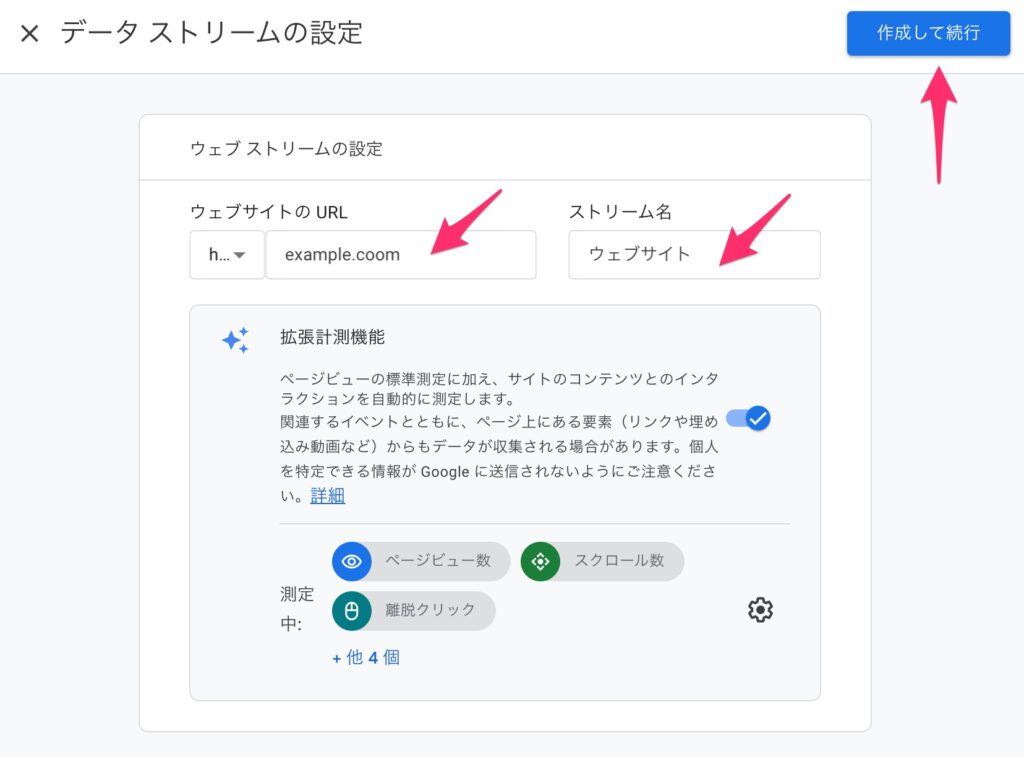Click the blue eye page view icon
Screen dimensions: 1024x757
coord(352,562)
